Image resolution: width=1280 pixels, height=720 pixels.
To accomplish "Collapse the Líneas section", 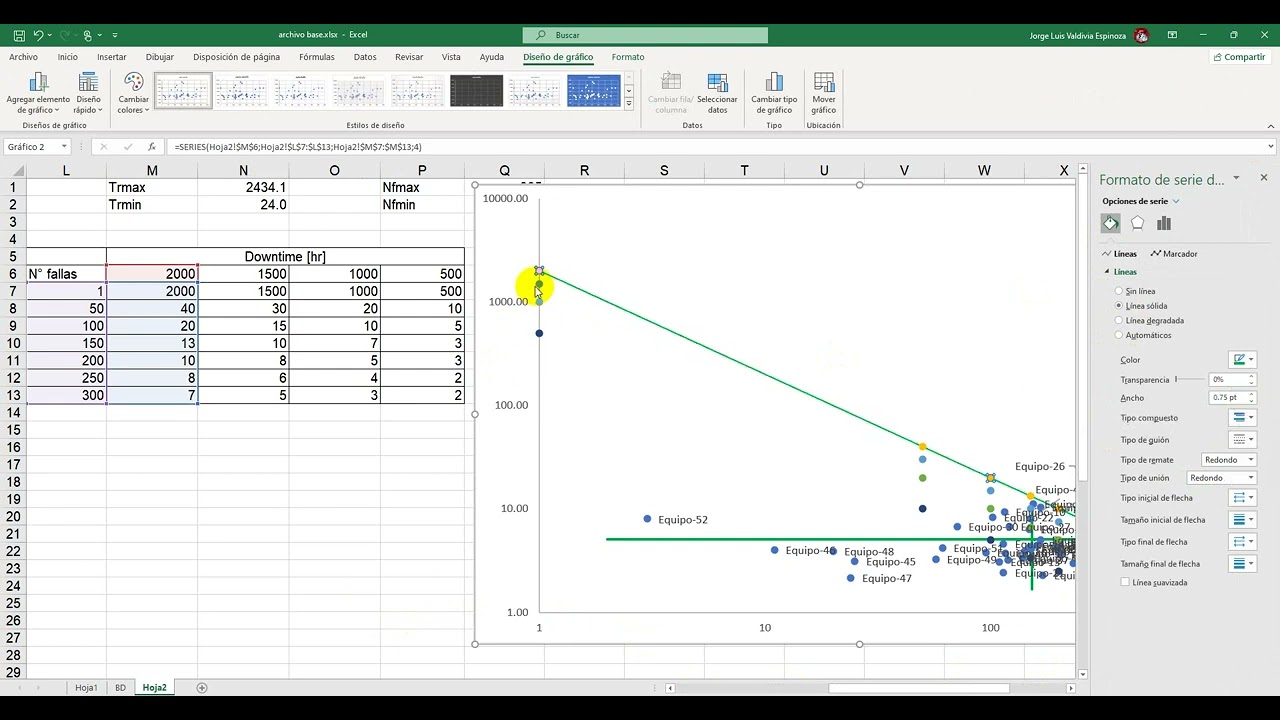I will point(1107,272).
